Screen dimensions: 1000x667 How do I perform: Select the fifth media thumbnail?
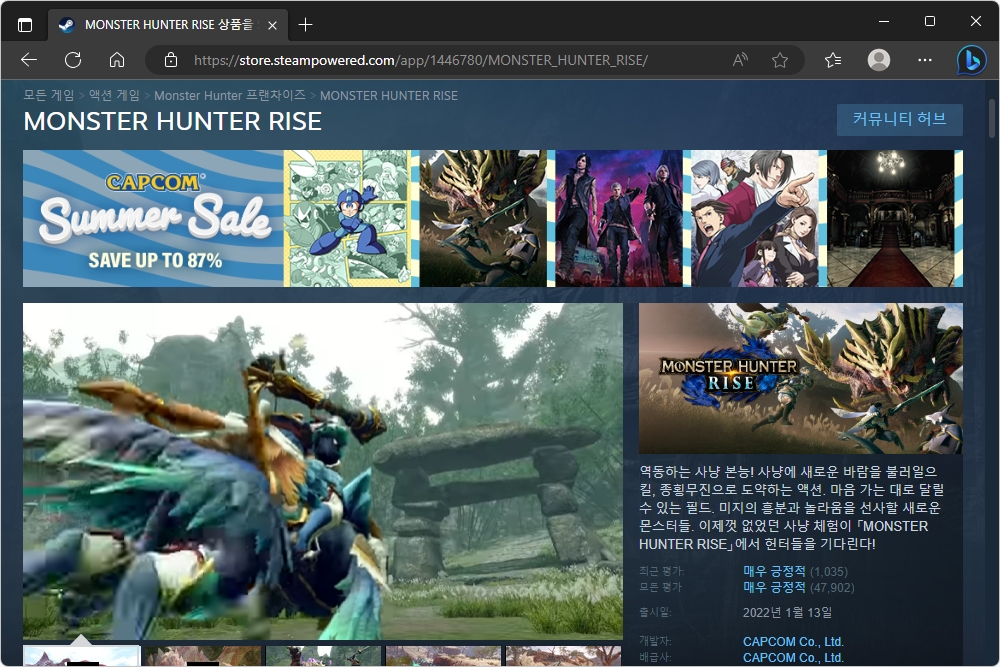[564, 656]
